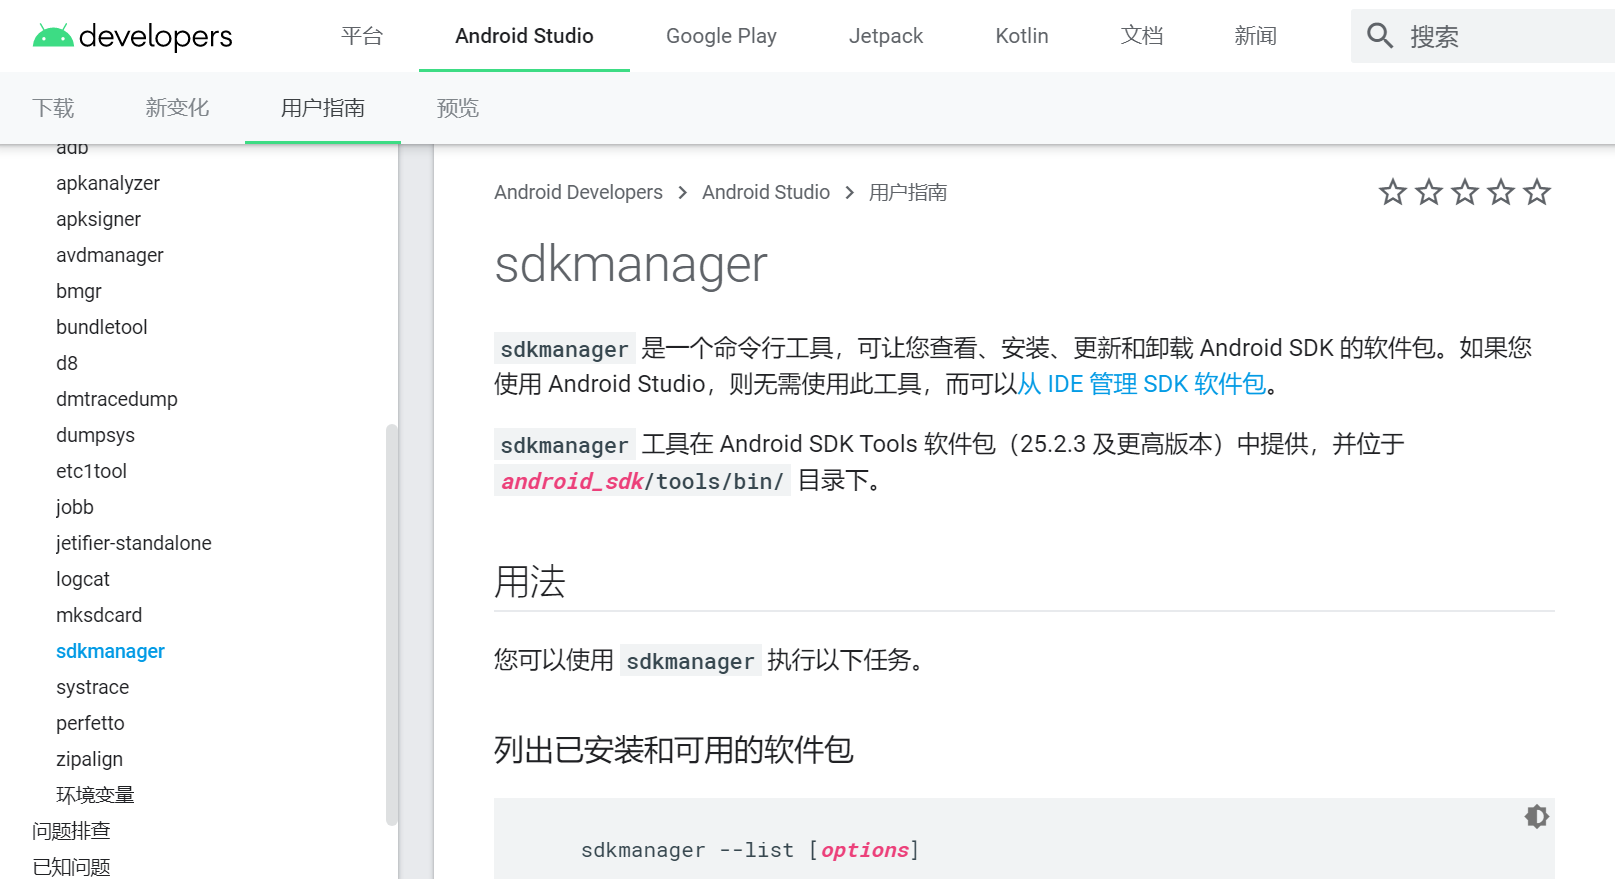Rate the page one star
This screenshot has width=1615, height=879.
(1393, 192)
